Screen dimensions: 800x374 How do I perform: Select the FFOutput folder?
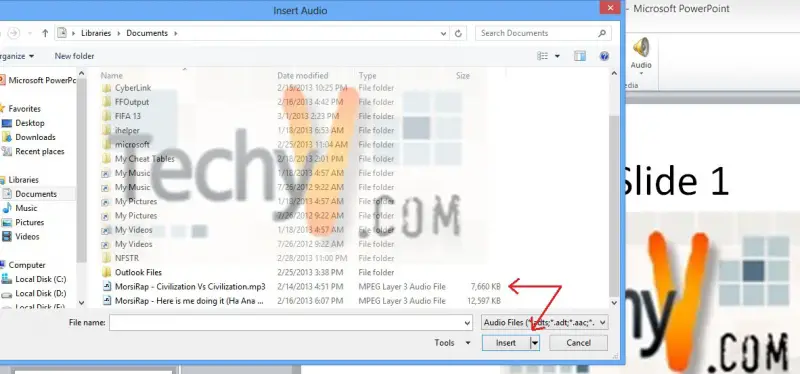pos(132,102)
